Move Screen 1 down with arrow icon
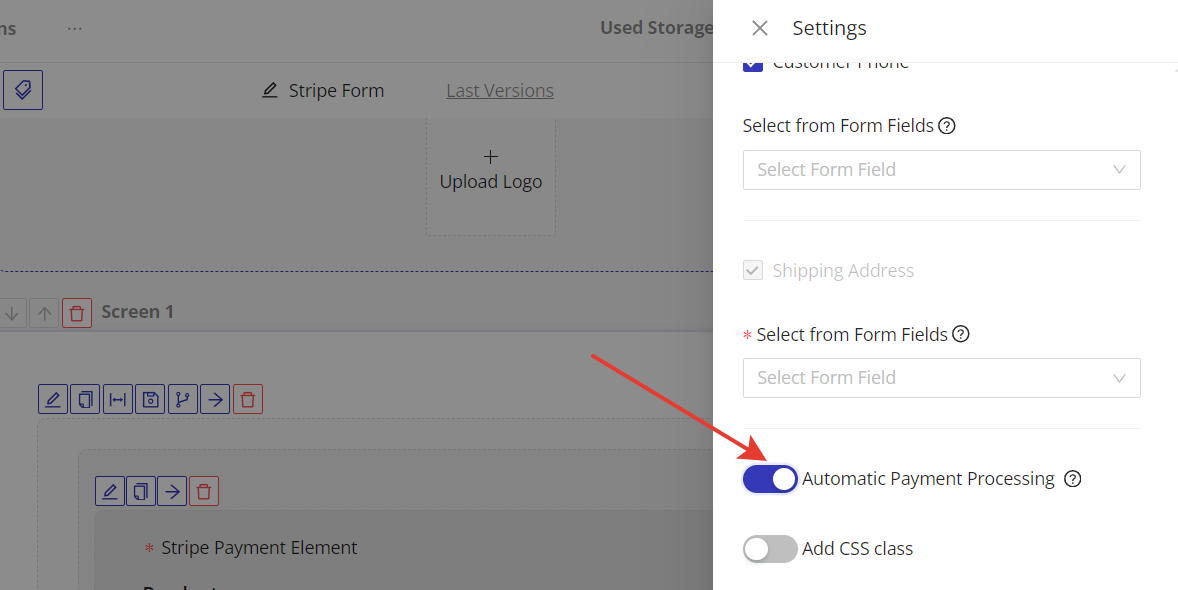Image resolution: width=1178 pixels, height=590 pixels. pyautogui.click(x=12, y=313)
